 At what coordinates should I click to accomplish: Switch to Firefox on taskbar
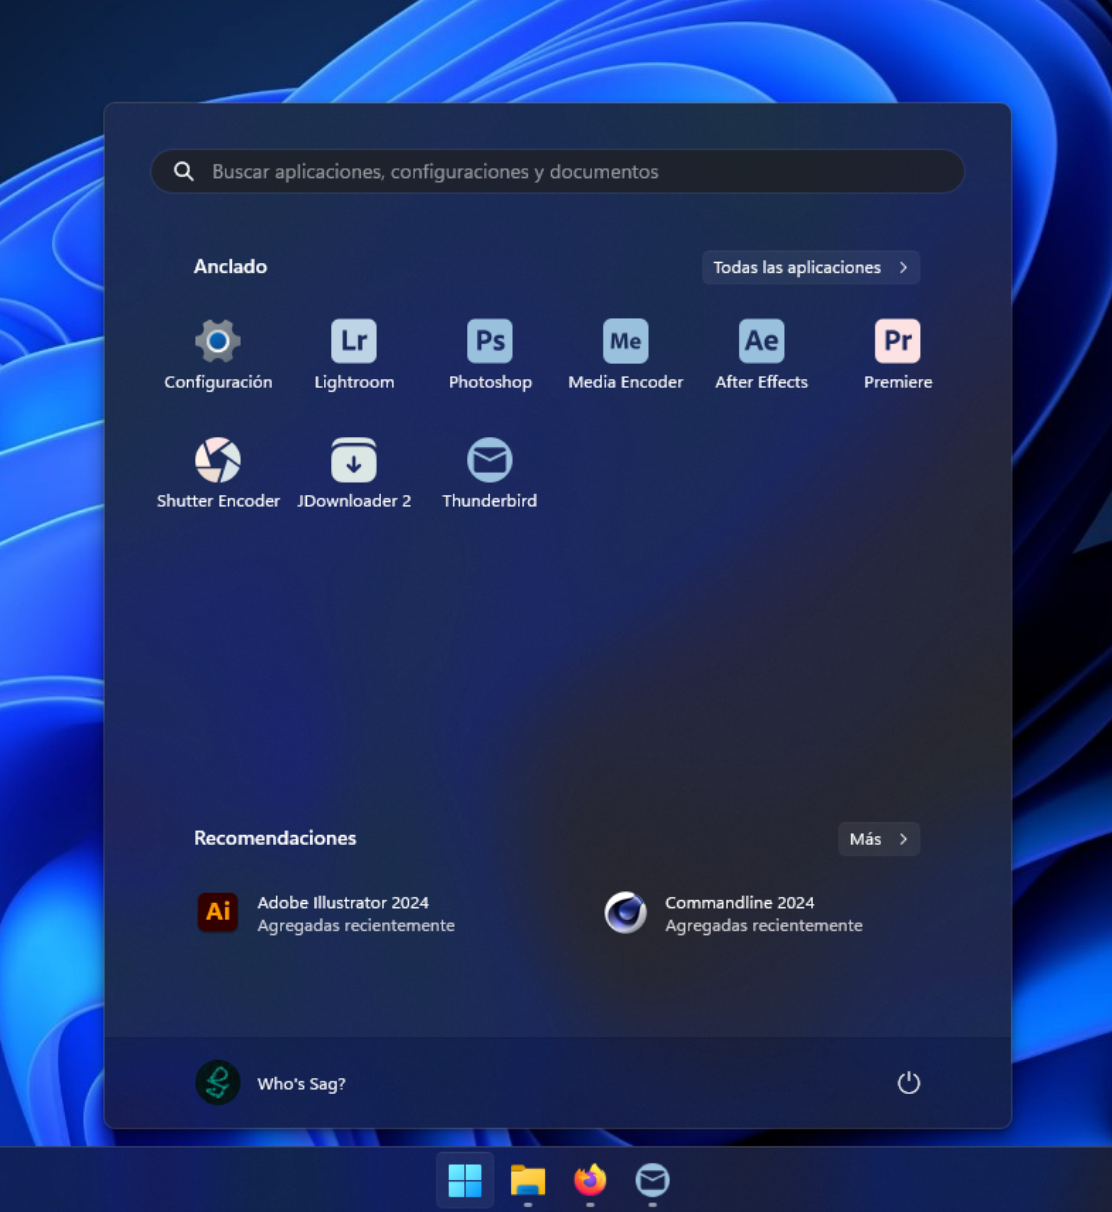(x=590, y=1180)
